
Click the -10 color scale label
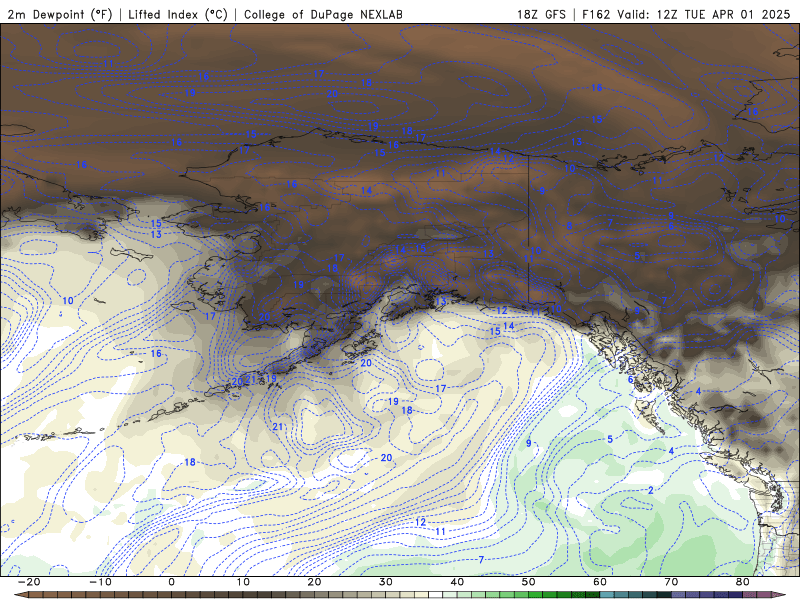click(x=100, y=582)
